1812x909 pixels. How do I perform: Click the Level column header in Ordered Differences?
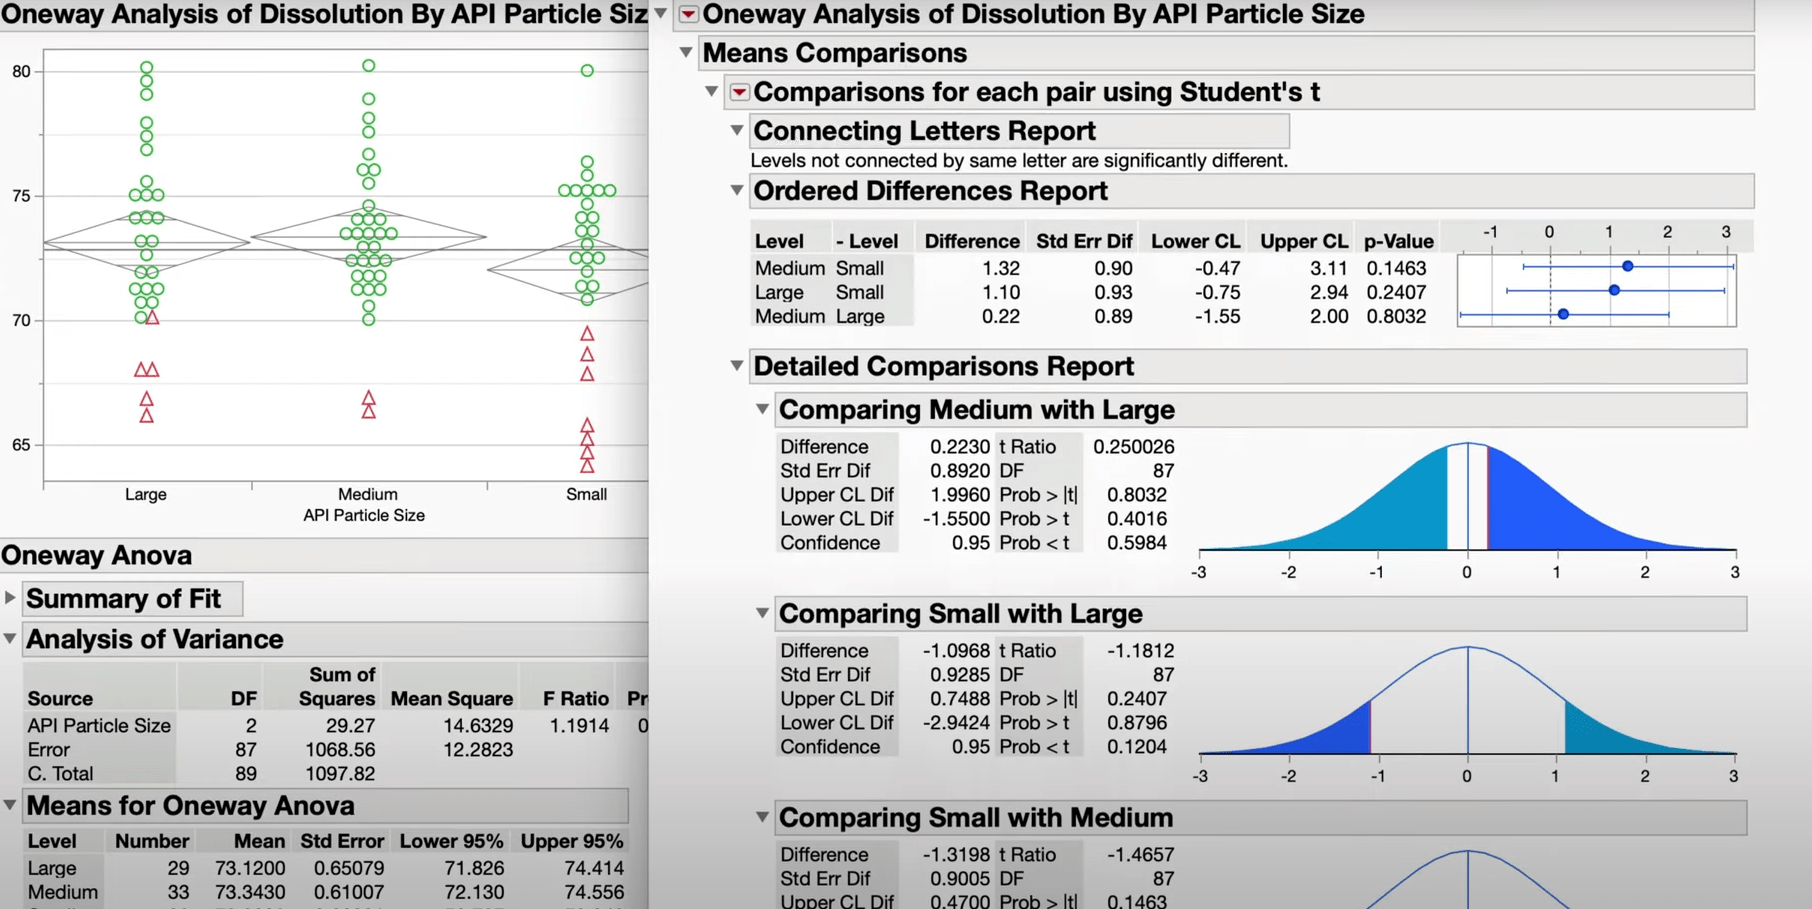pos(779,241)
